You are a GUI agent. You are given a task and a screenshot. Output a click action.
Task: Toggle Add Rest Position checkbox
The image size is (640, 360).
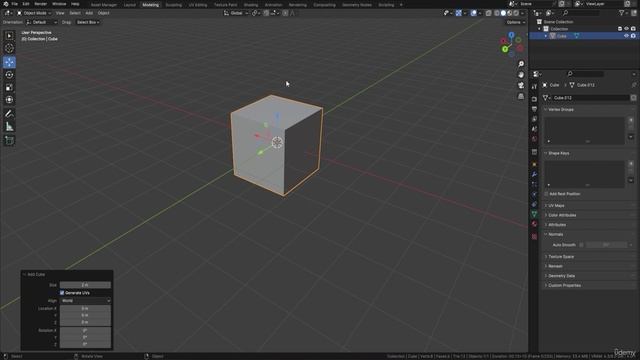point(546,194)
